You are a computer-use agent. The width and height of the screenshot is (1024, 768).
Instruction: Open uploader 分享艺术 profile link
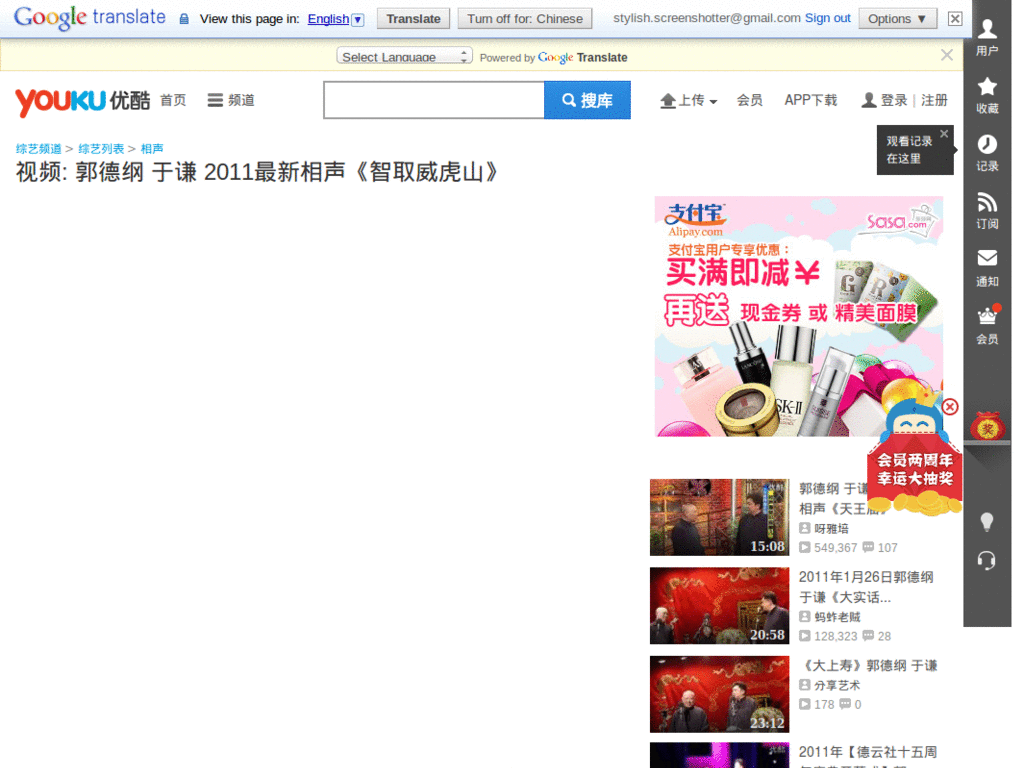click(x=837, y=685)
